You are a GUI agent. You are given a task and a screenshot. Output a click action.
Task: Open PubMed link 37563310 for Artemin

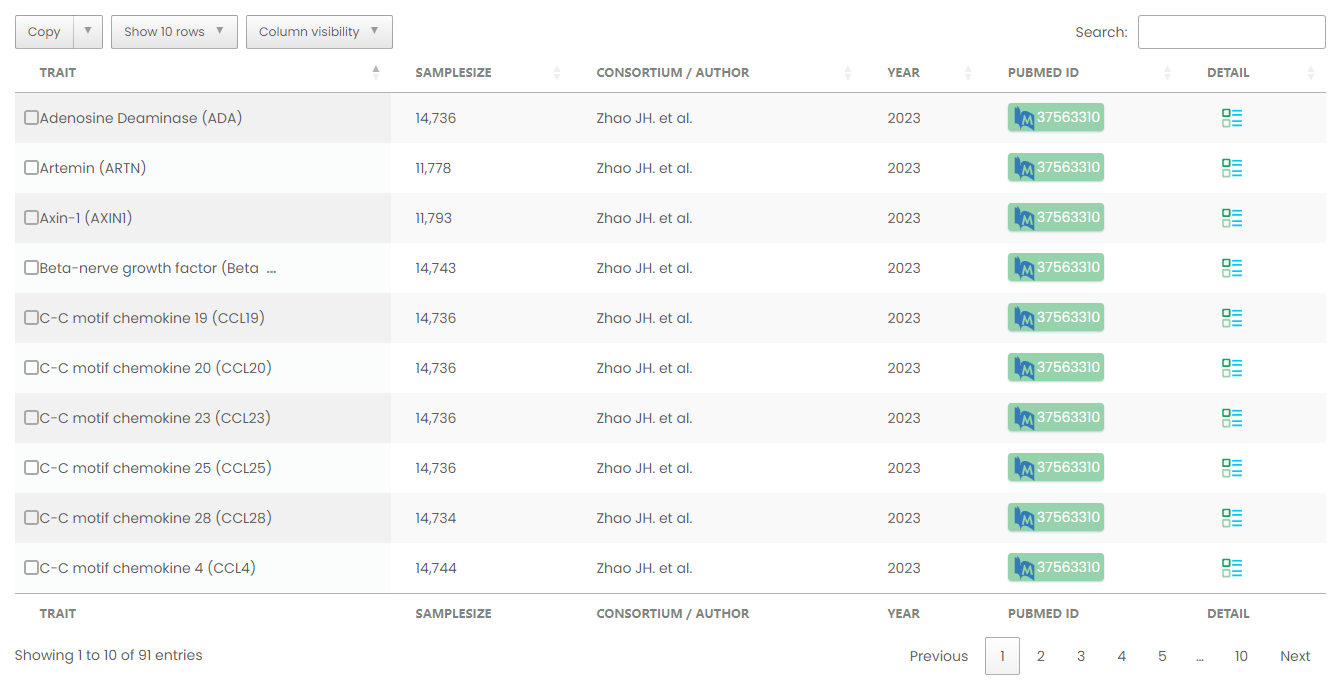(x=1056, y=168)
